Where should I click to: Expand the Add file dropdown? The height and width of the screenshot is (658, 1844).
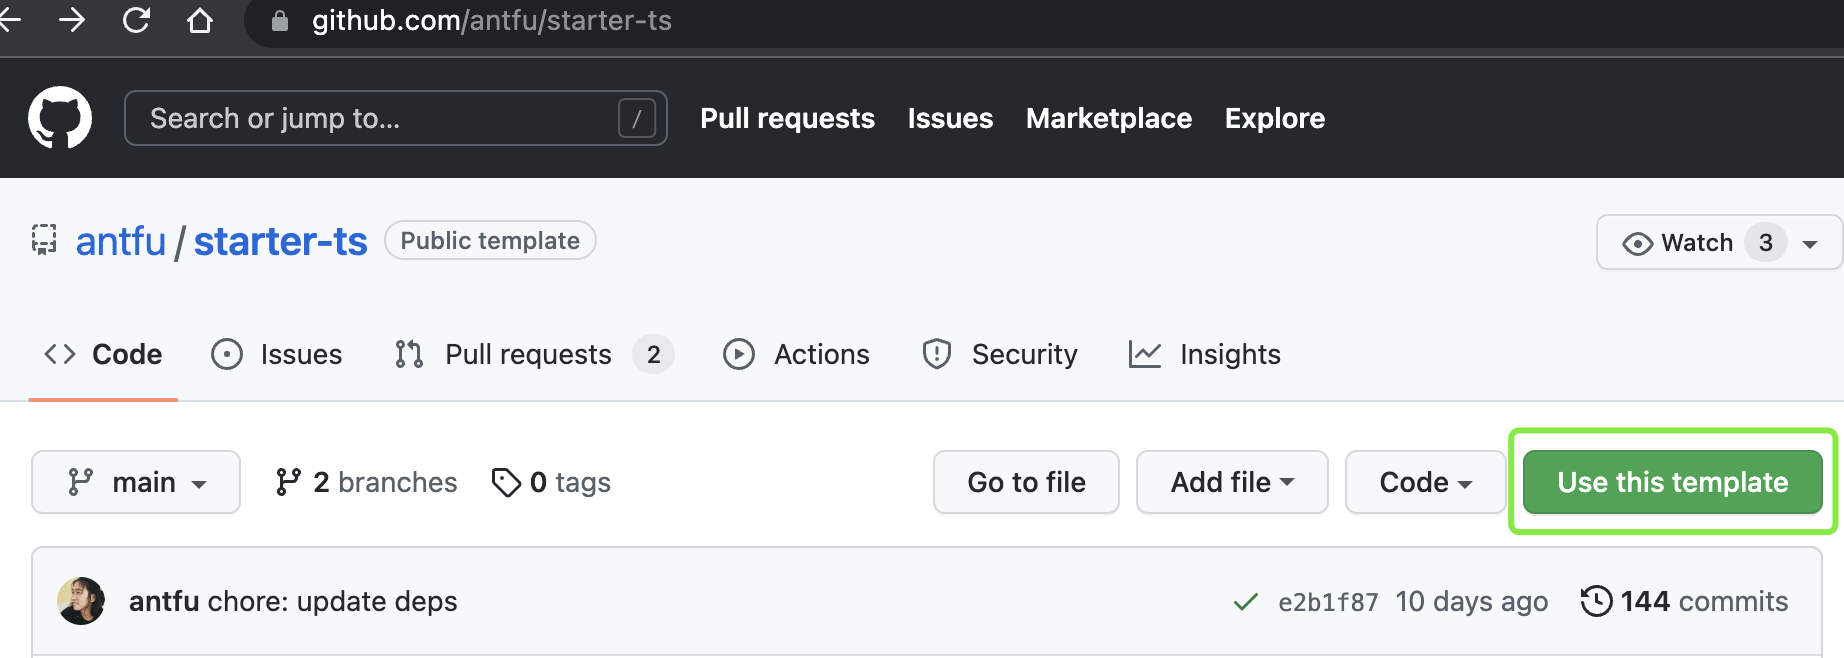[x=1231, y=482]
